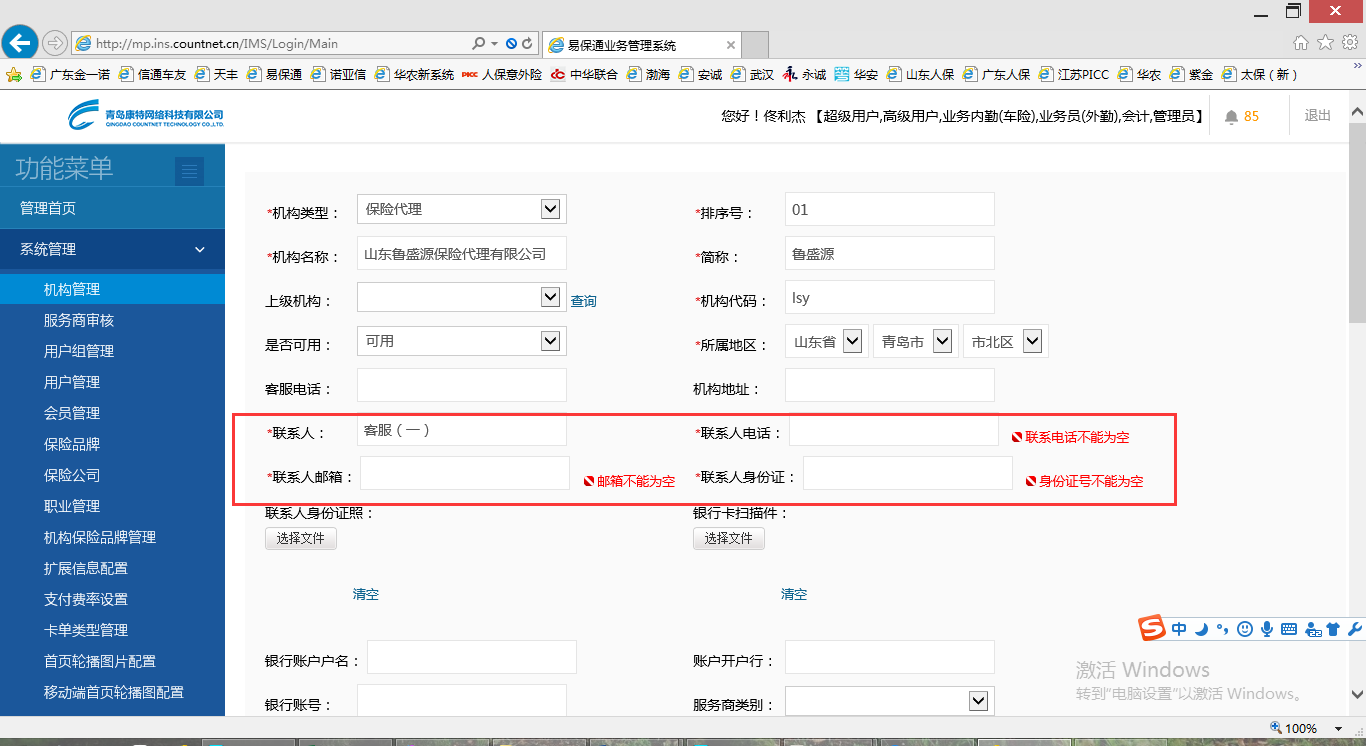Screen dimensions: 1366x746
Task: Toggle the Sogou half-width moon icon
Action: point(1202,629)
